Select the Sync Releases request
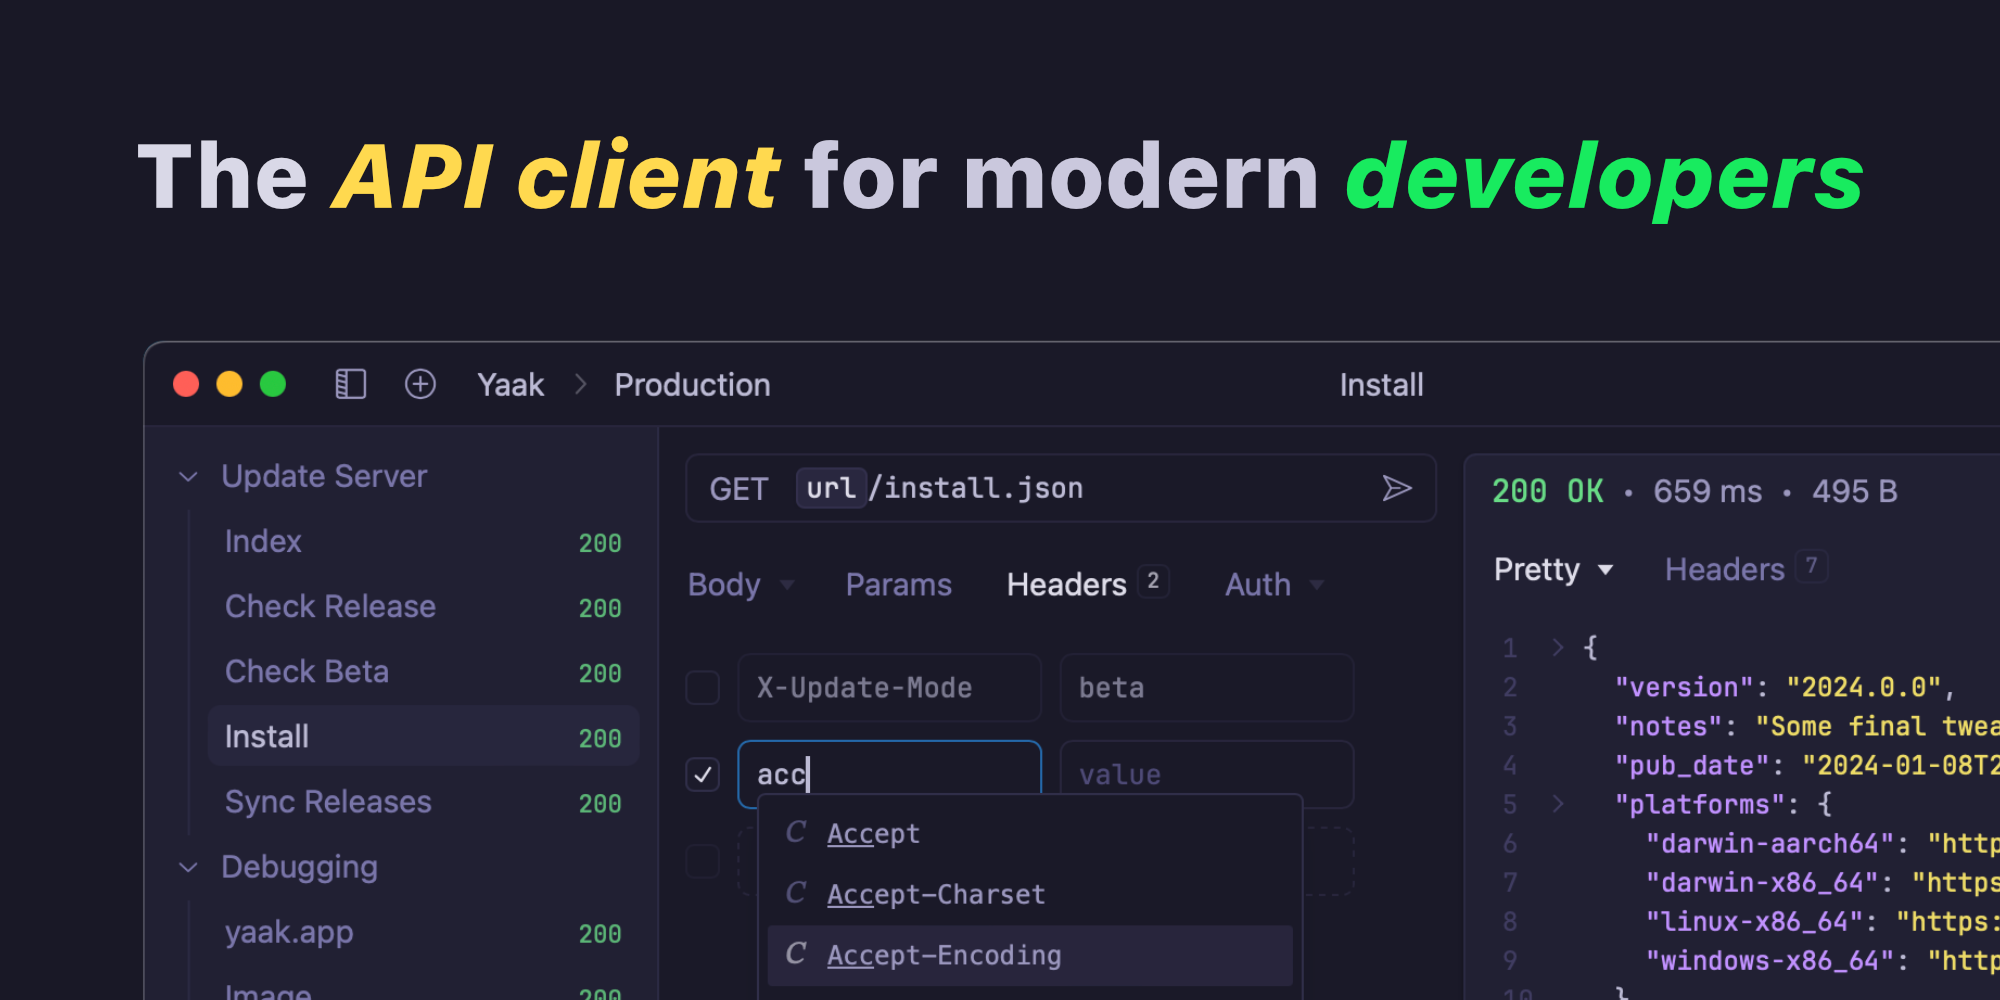This screenshot has height=1000, width=2000. point(328,801)
